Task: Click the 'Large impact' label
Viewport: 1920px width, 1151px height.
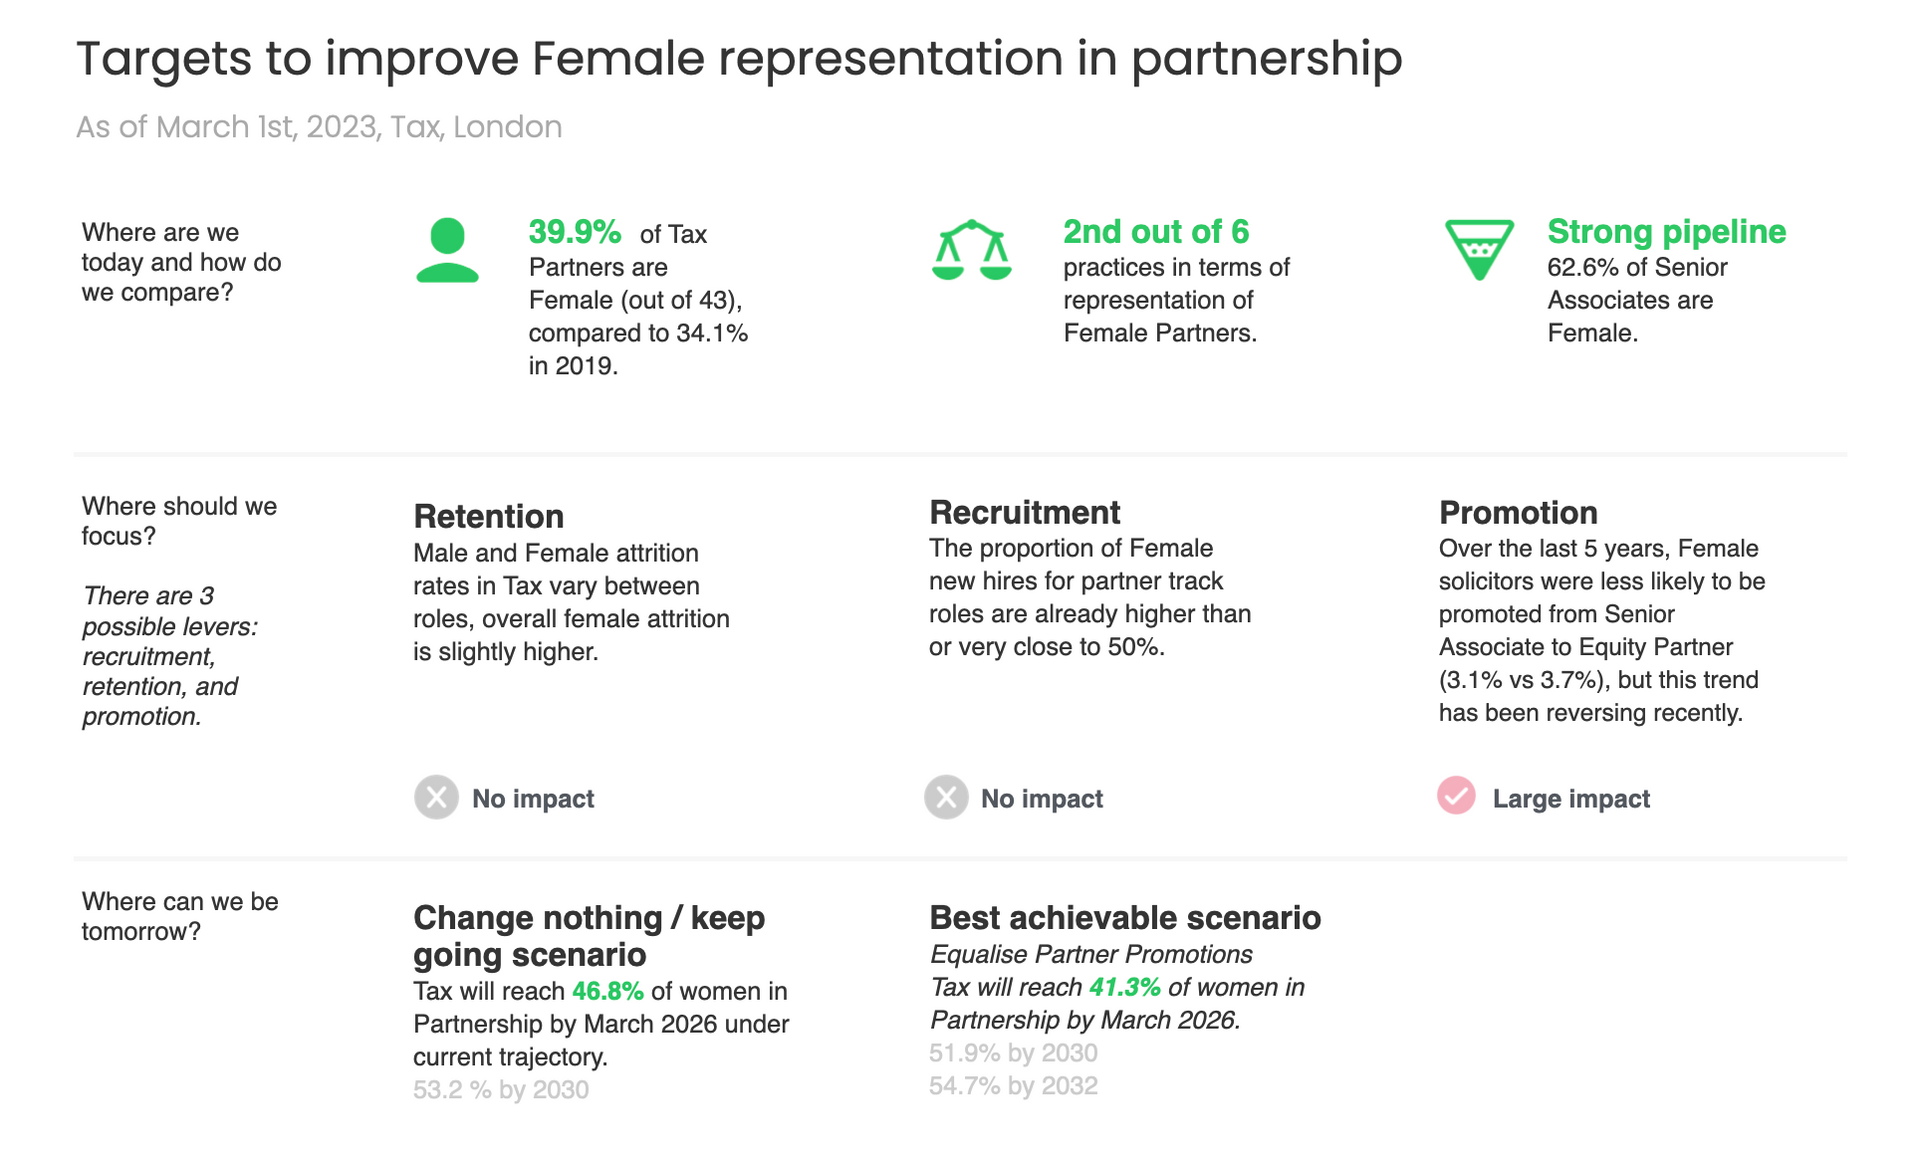Action: [x=1571, y=798]
